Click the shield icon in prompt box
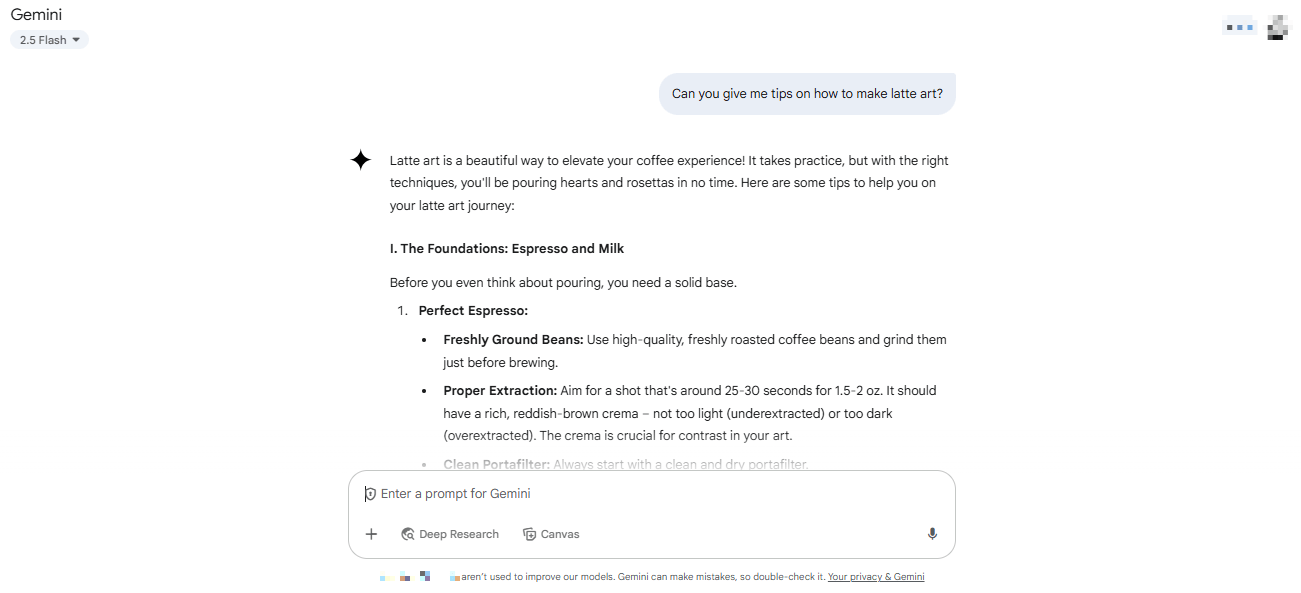This screenshot has height=593, width=1301. coord(370,494)
